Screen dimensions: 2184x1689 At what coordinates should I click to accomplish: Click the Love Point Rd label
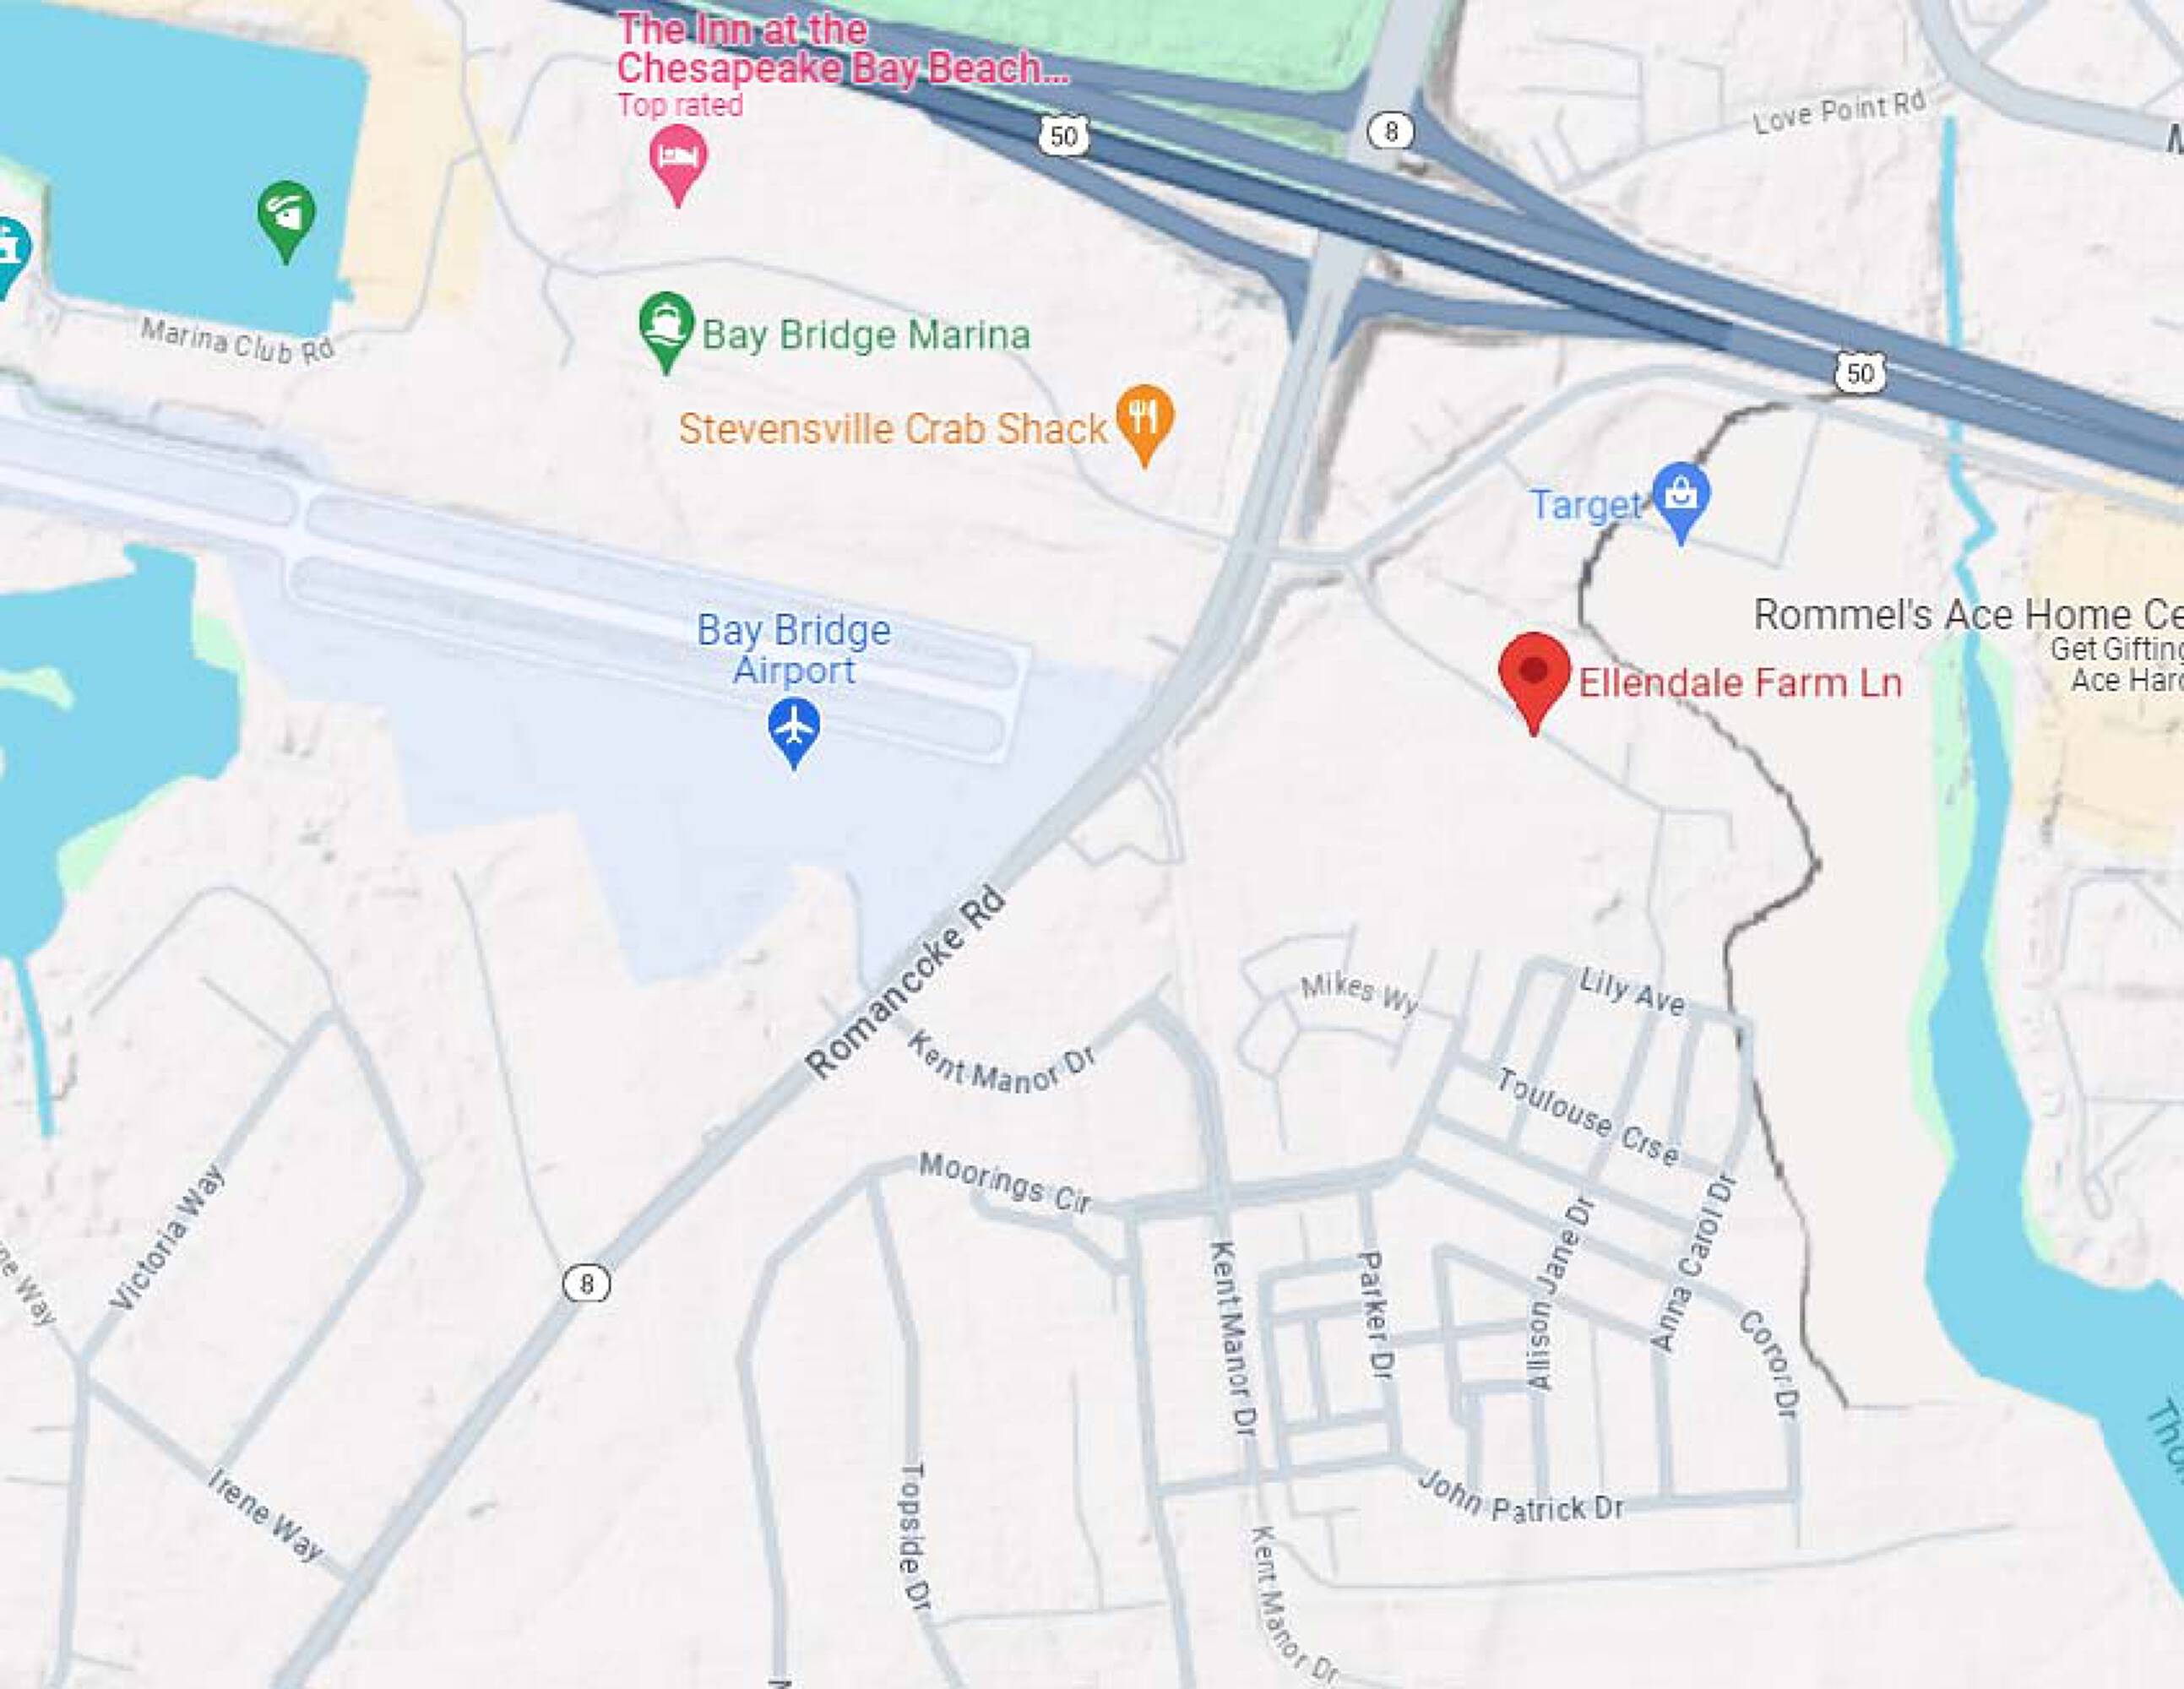1839,112
